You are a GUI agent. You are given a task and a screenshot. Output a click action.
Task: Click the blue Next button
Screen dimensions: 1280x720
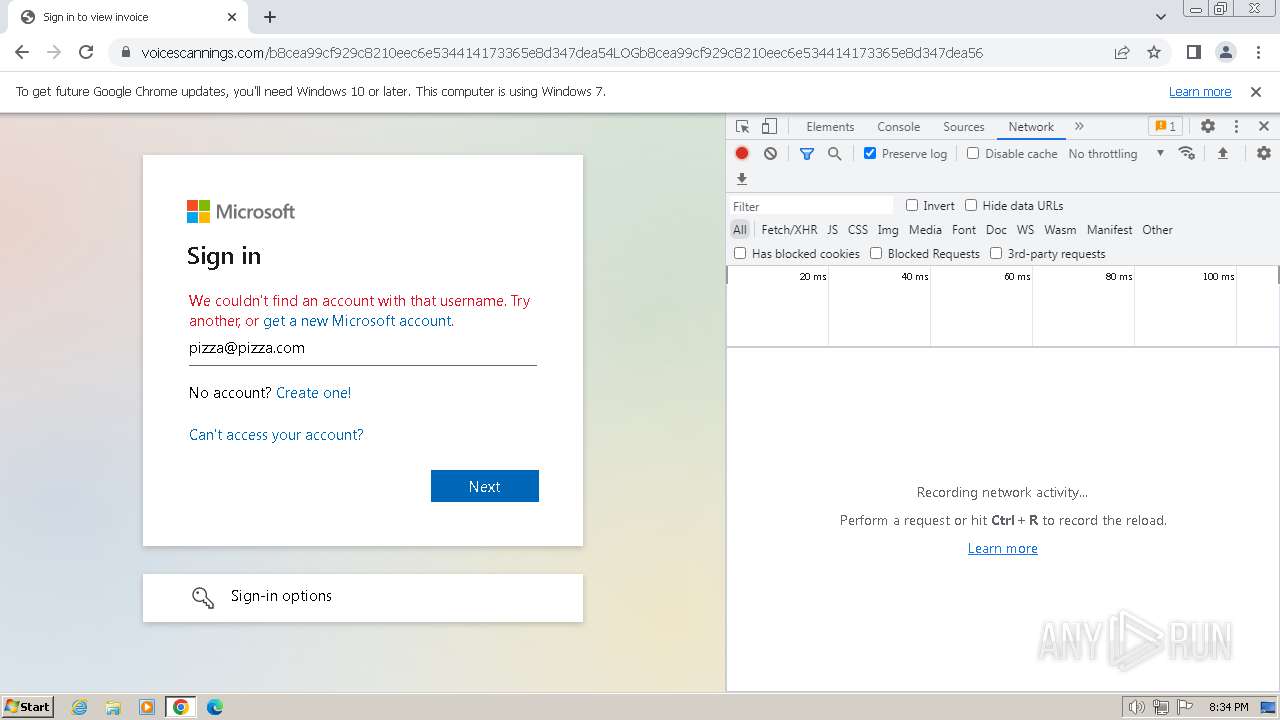tap(485, 486)
